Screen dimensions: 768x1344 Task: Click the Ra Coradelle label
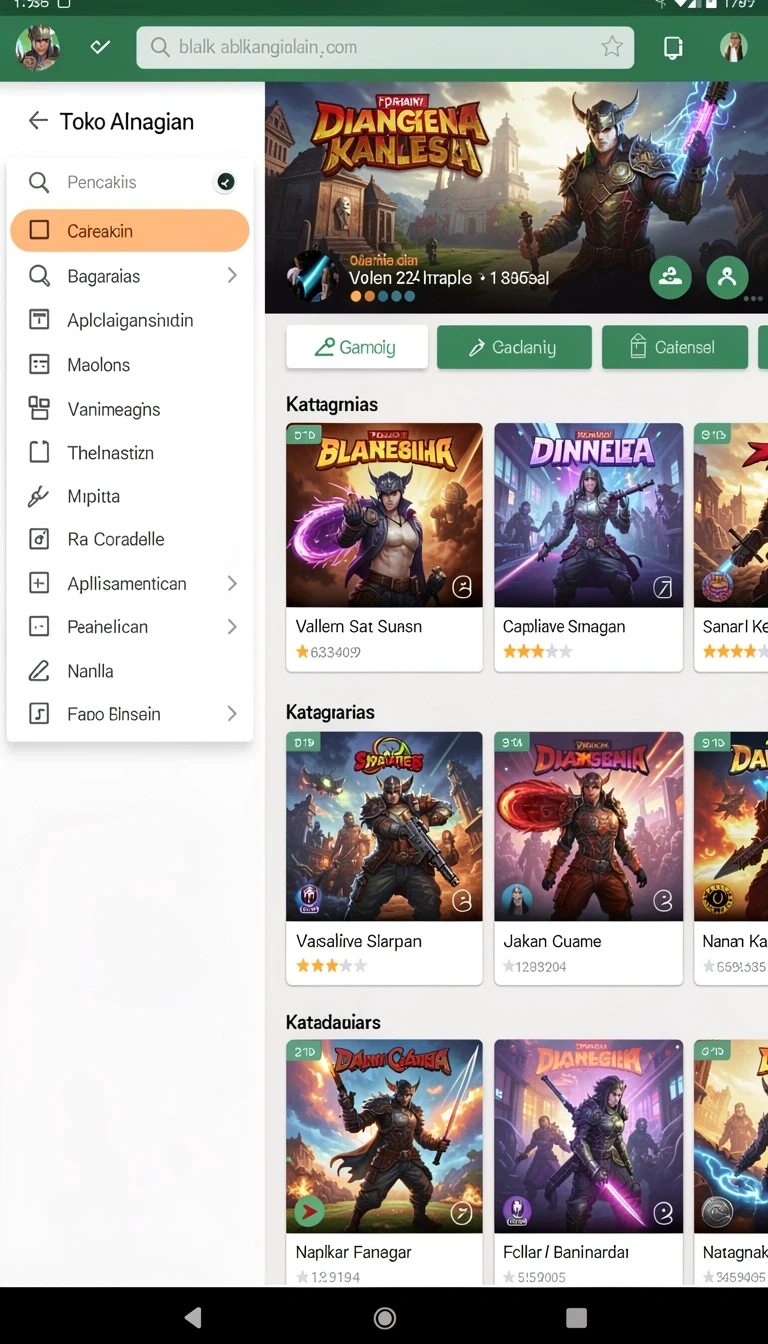[x=116, y=539]
